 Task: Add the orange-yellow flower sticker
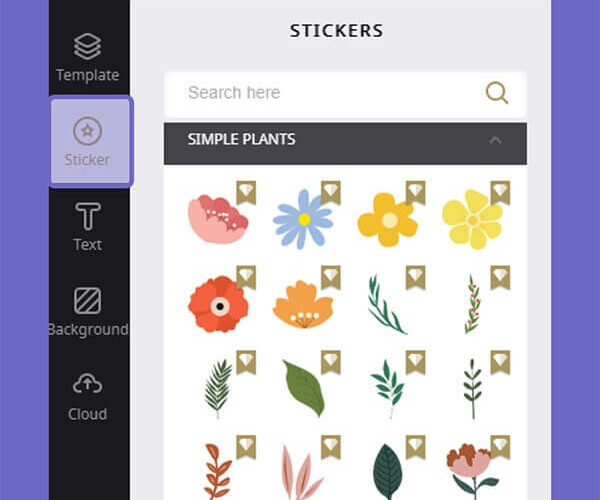[x=387, y=220]
